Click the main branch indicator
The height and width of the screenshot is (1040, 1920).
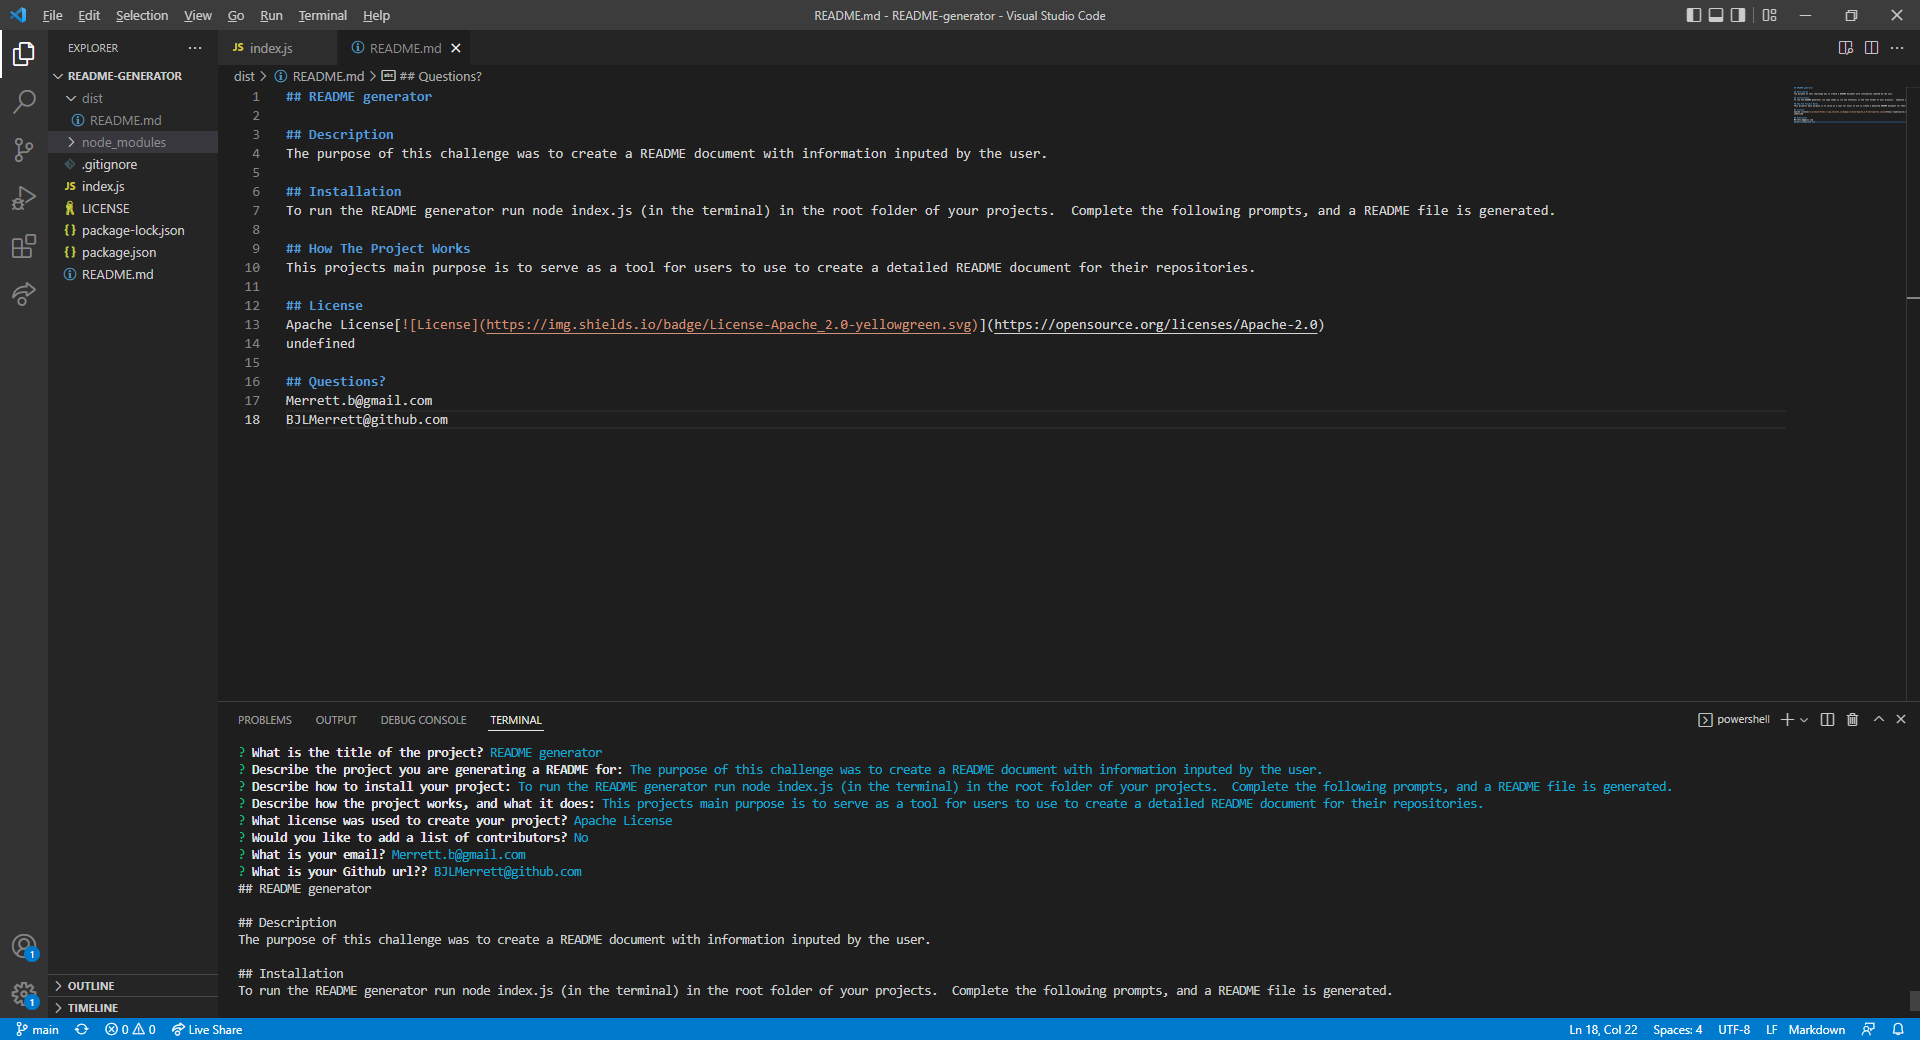(x=38, y=1029)
